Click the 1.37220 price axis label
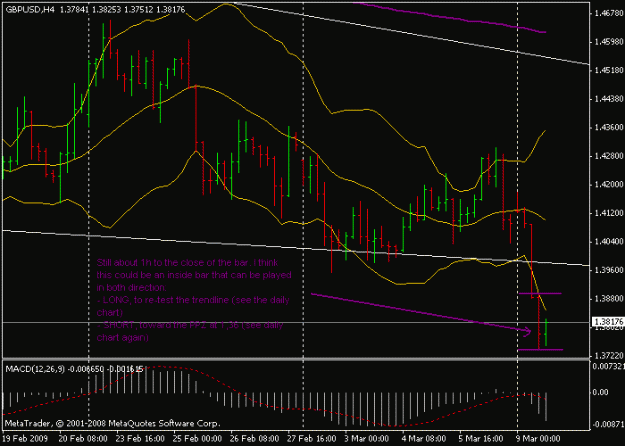The width and height of the screenshot is (625, 446). click(x=609, y=356)
